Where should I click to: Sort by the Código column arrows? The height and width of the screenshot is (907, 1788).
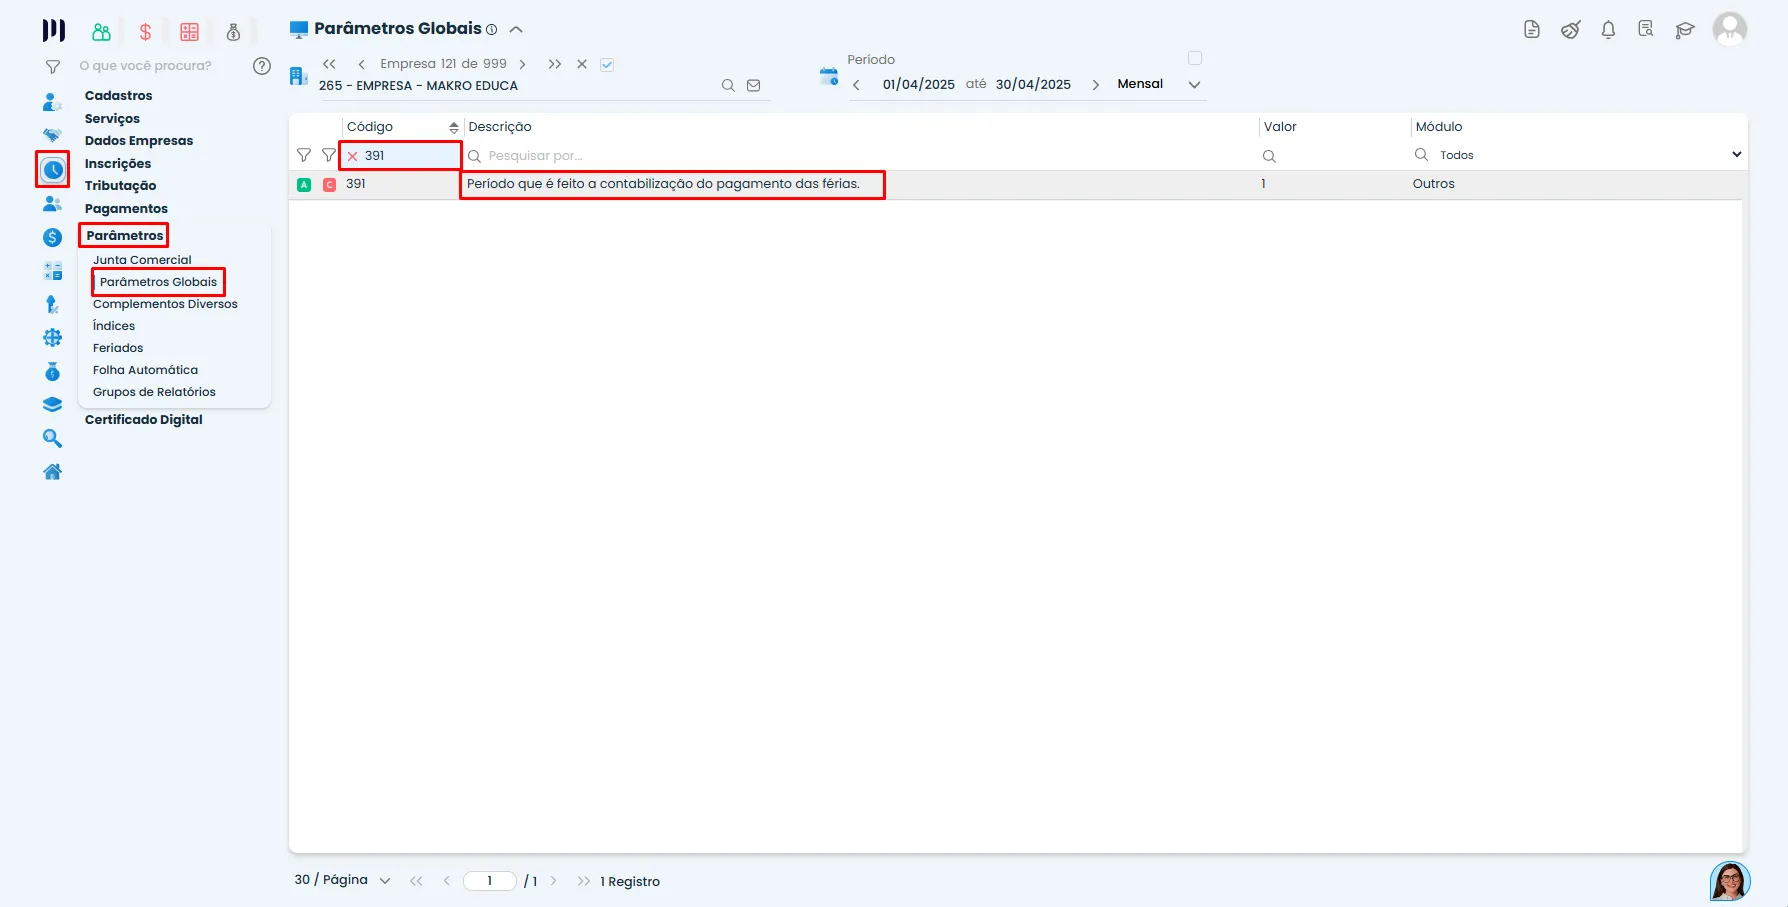(453, 128)
